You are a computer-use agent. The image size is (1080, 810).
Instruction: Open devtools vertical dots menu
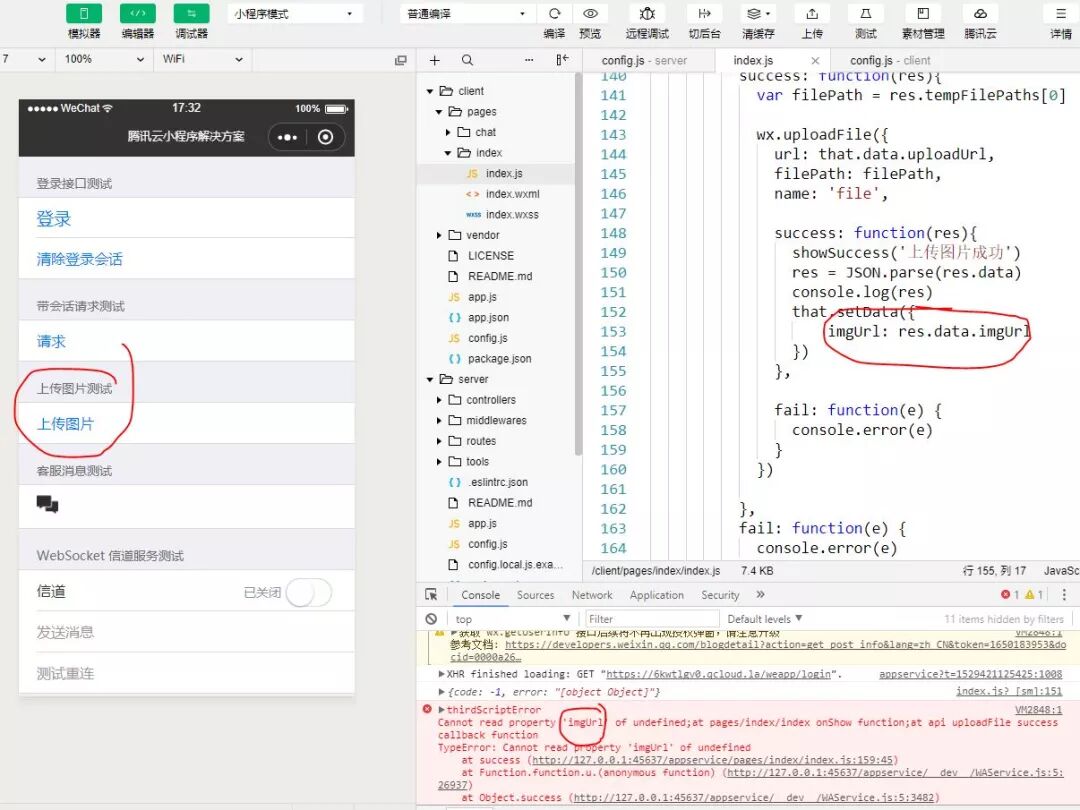[x=1064, y=594]
